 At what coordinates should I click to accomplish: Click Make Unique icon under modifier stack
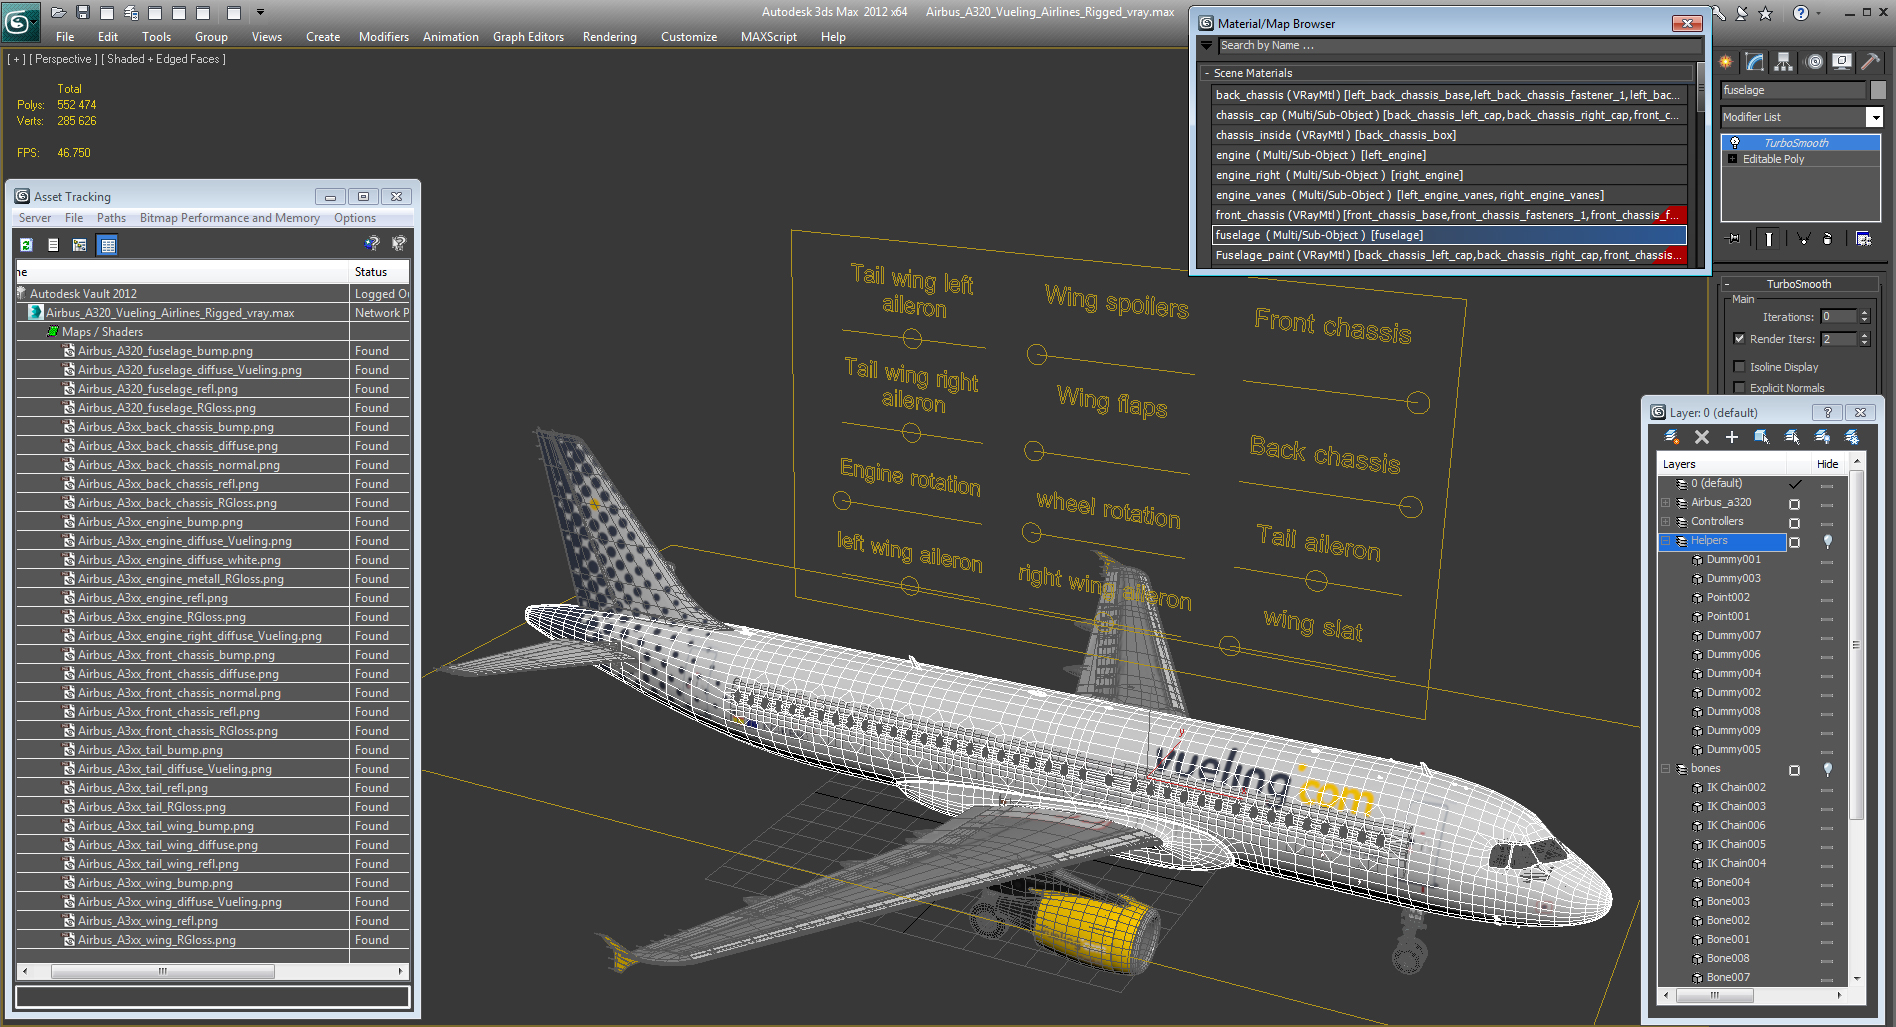[1803, 239]
